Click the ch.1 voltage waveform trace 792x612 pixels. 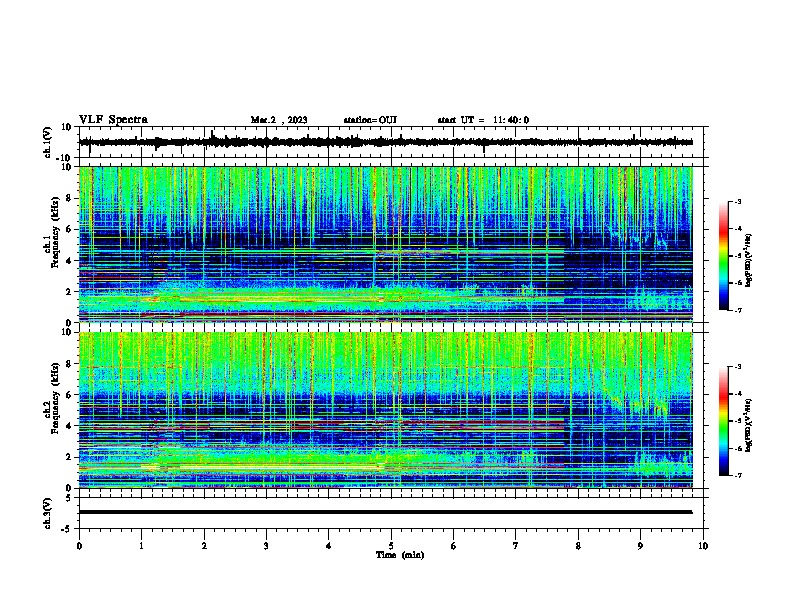386,142
